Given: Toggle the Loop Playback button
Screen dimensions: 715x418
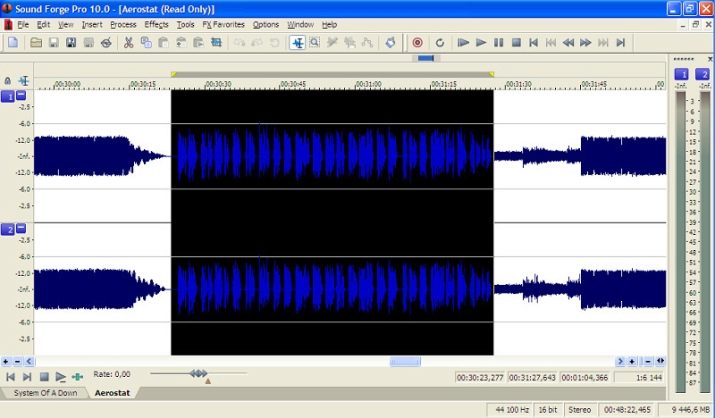Looking at the screenshot, I should tap(439, 42).
